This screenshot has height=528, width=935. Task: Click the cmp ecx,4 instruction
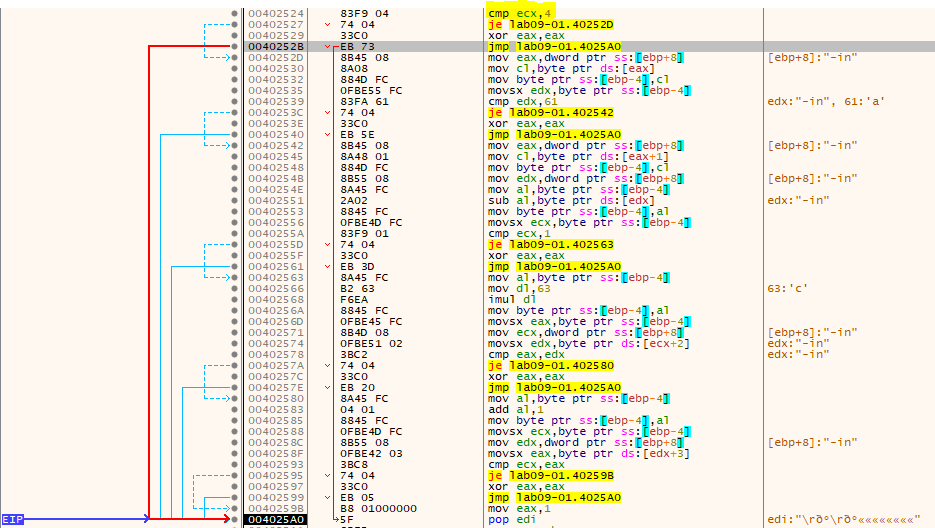519,13
